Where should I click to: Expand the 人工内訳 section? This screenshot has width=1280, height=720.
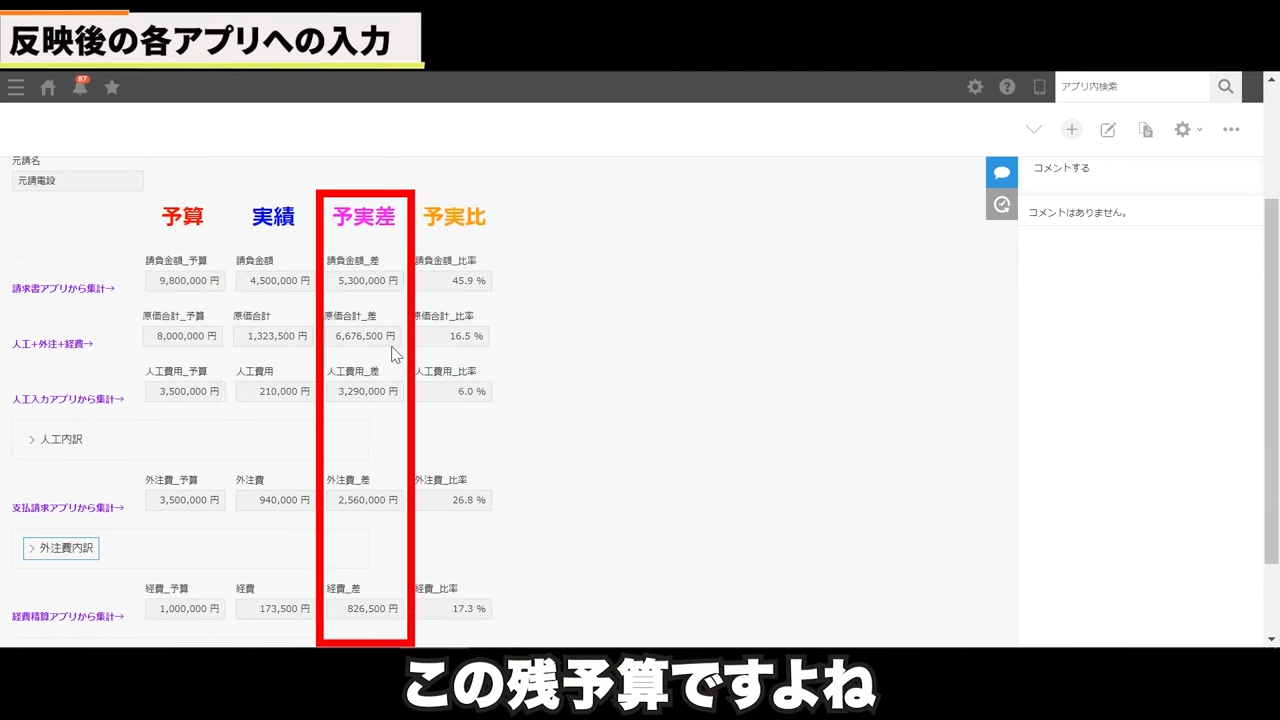60,439
